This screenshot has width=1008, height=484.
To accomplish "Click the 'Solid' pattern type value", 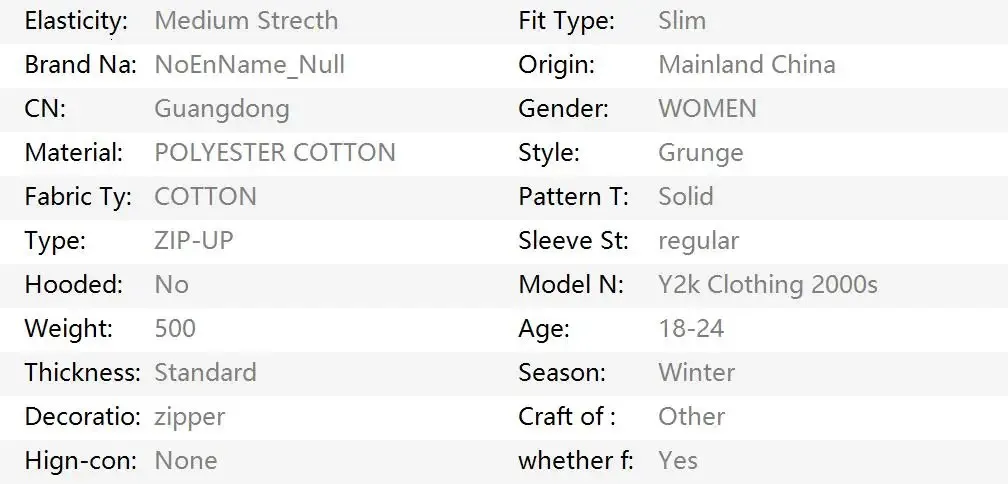I will 685,197.
